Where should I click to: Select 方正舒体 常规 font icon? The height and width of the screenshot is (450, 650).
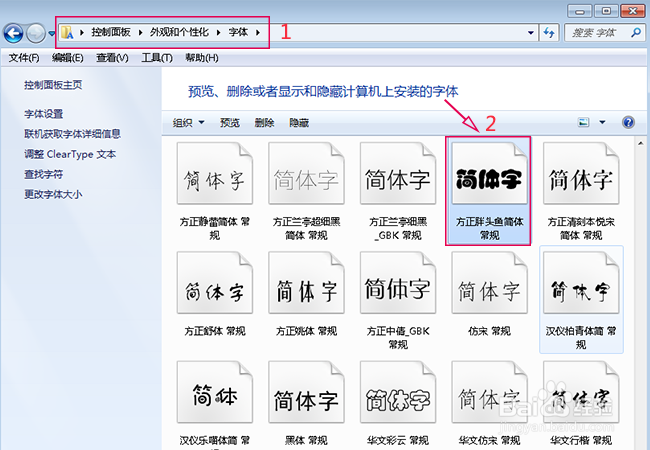click(215, 283)
